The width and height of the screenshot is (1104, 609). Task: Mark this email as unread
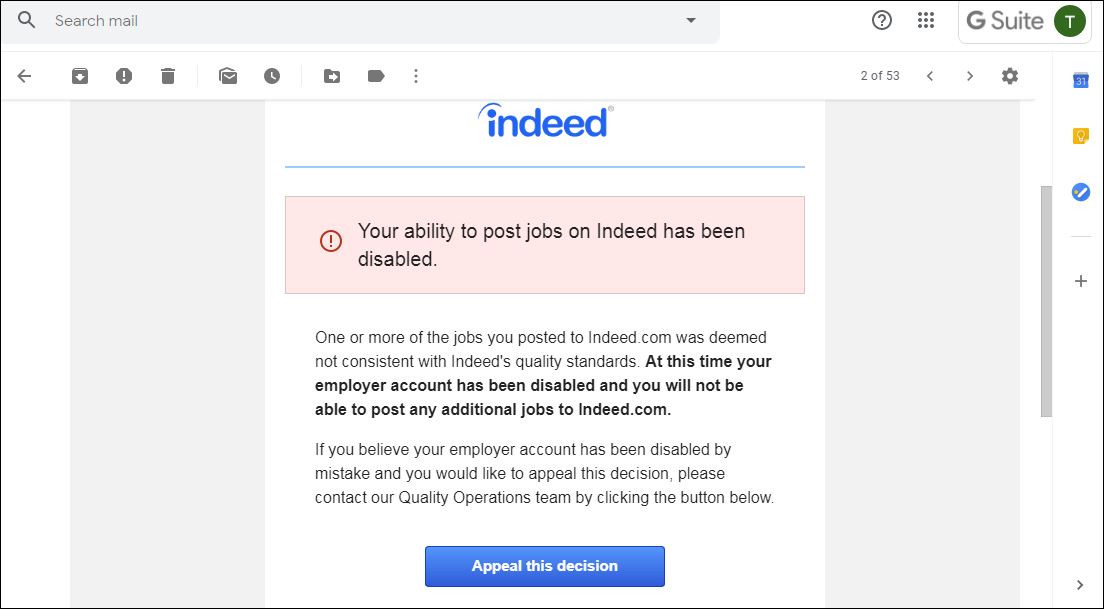[228, 76]
